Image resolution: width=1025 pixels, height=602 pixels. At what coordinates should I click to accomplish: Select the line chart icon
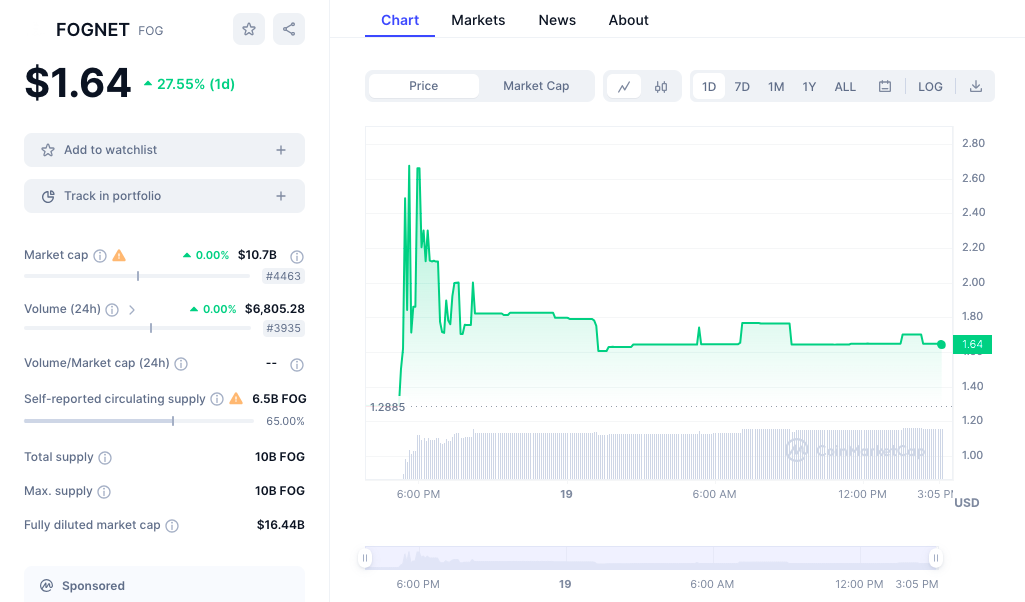point(624,86)
